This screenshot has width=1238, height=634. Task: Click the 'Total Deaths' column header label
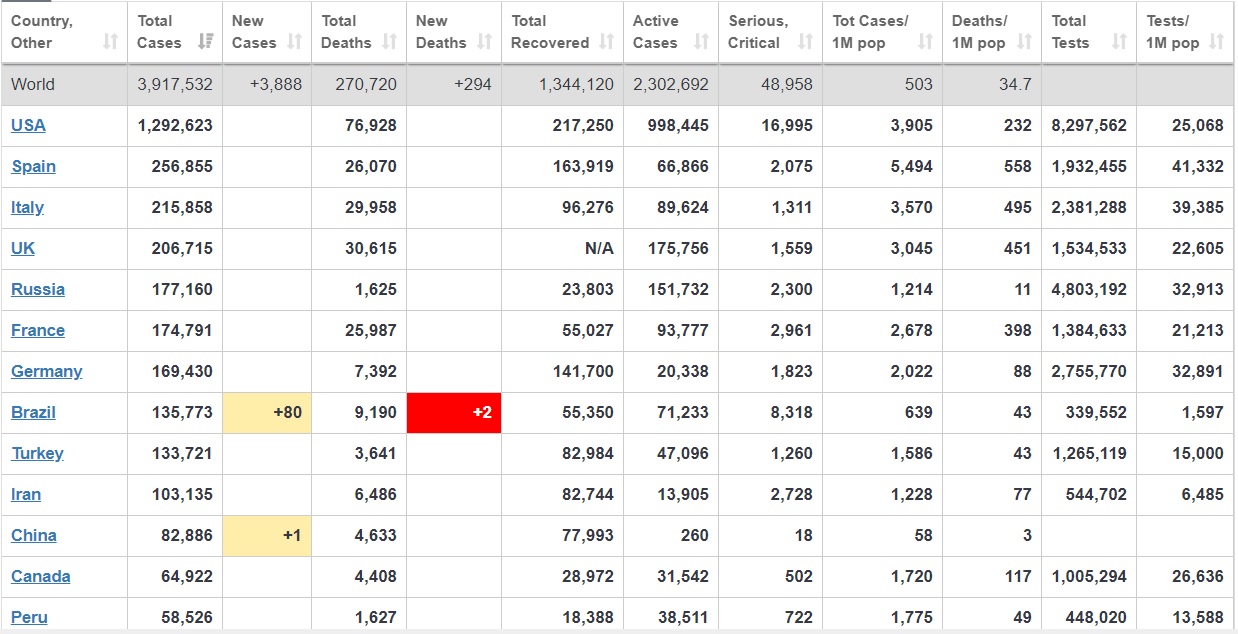click(347, 32)
